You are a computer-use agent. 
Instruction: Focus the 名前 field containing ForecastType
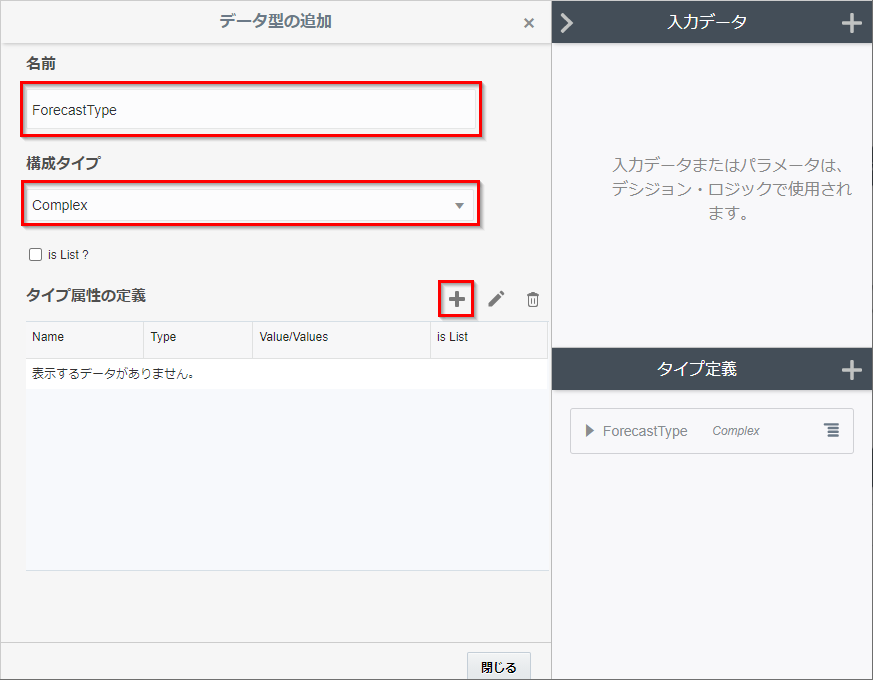250,110
